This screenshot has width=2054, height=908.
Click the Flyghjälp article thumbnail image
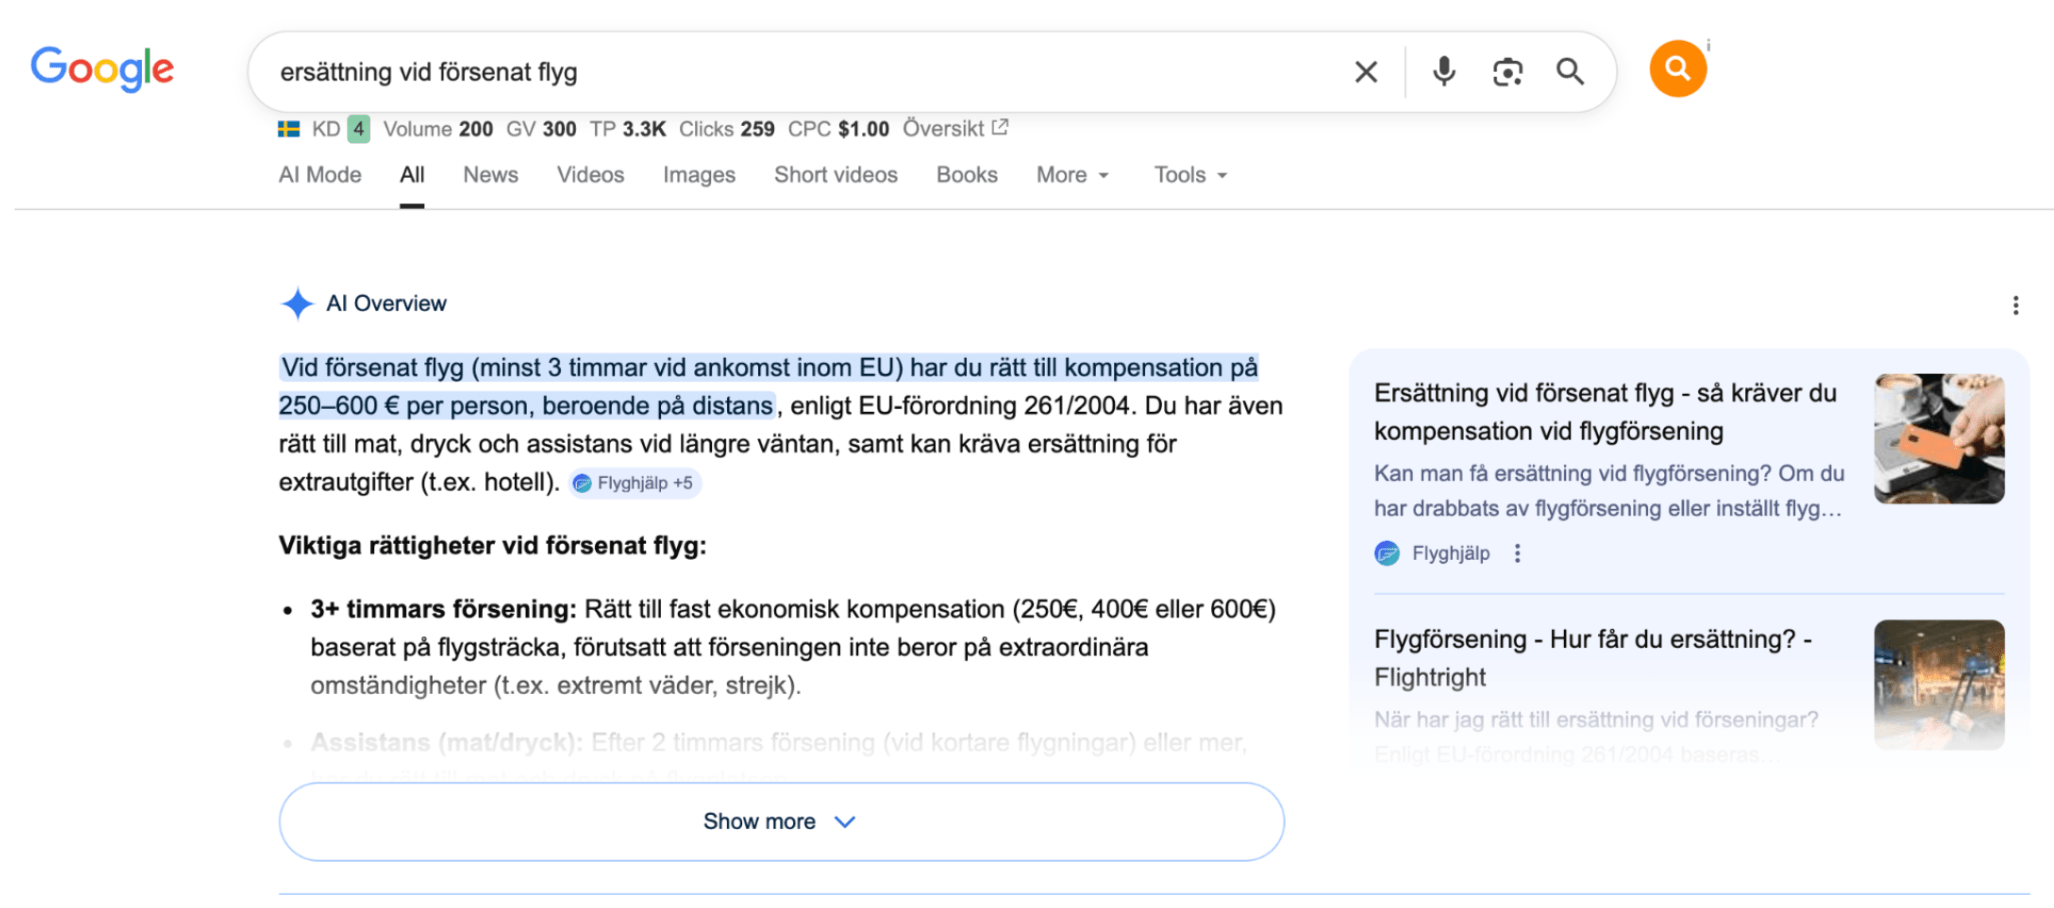pos(1938,438)
